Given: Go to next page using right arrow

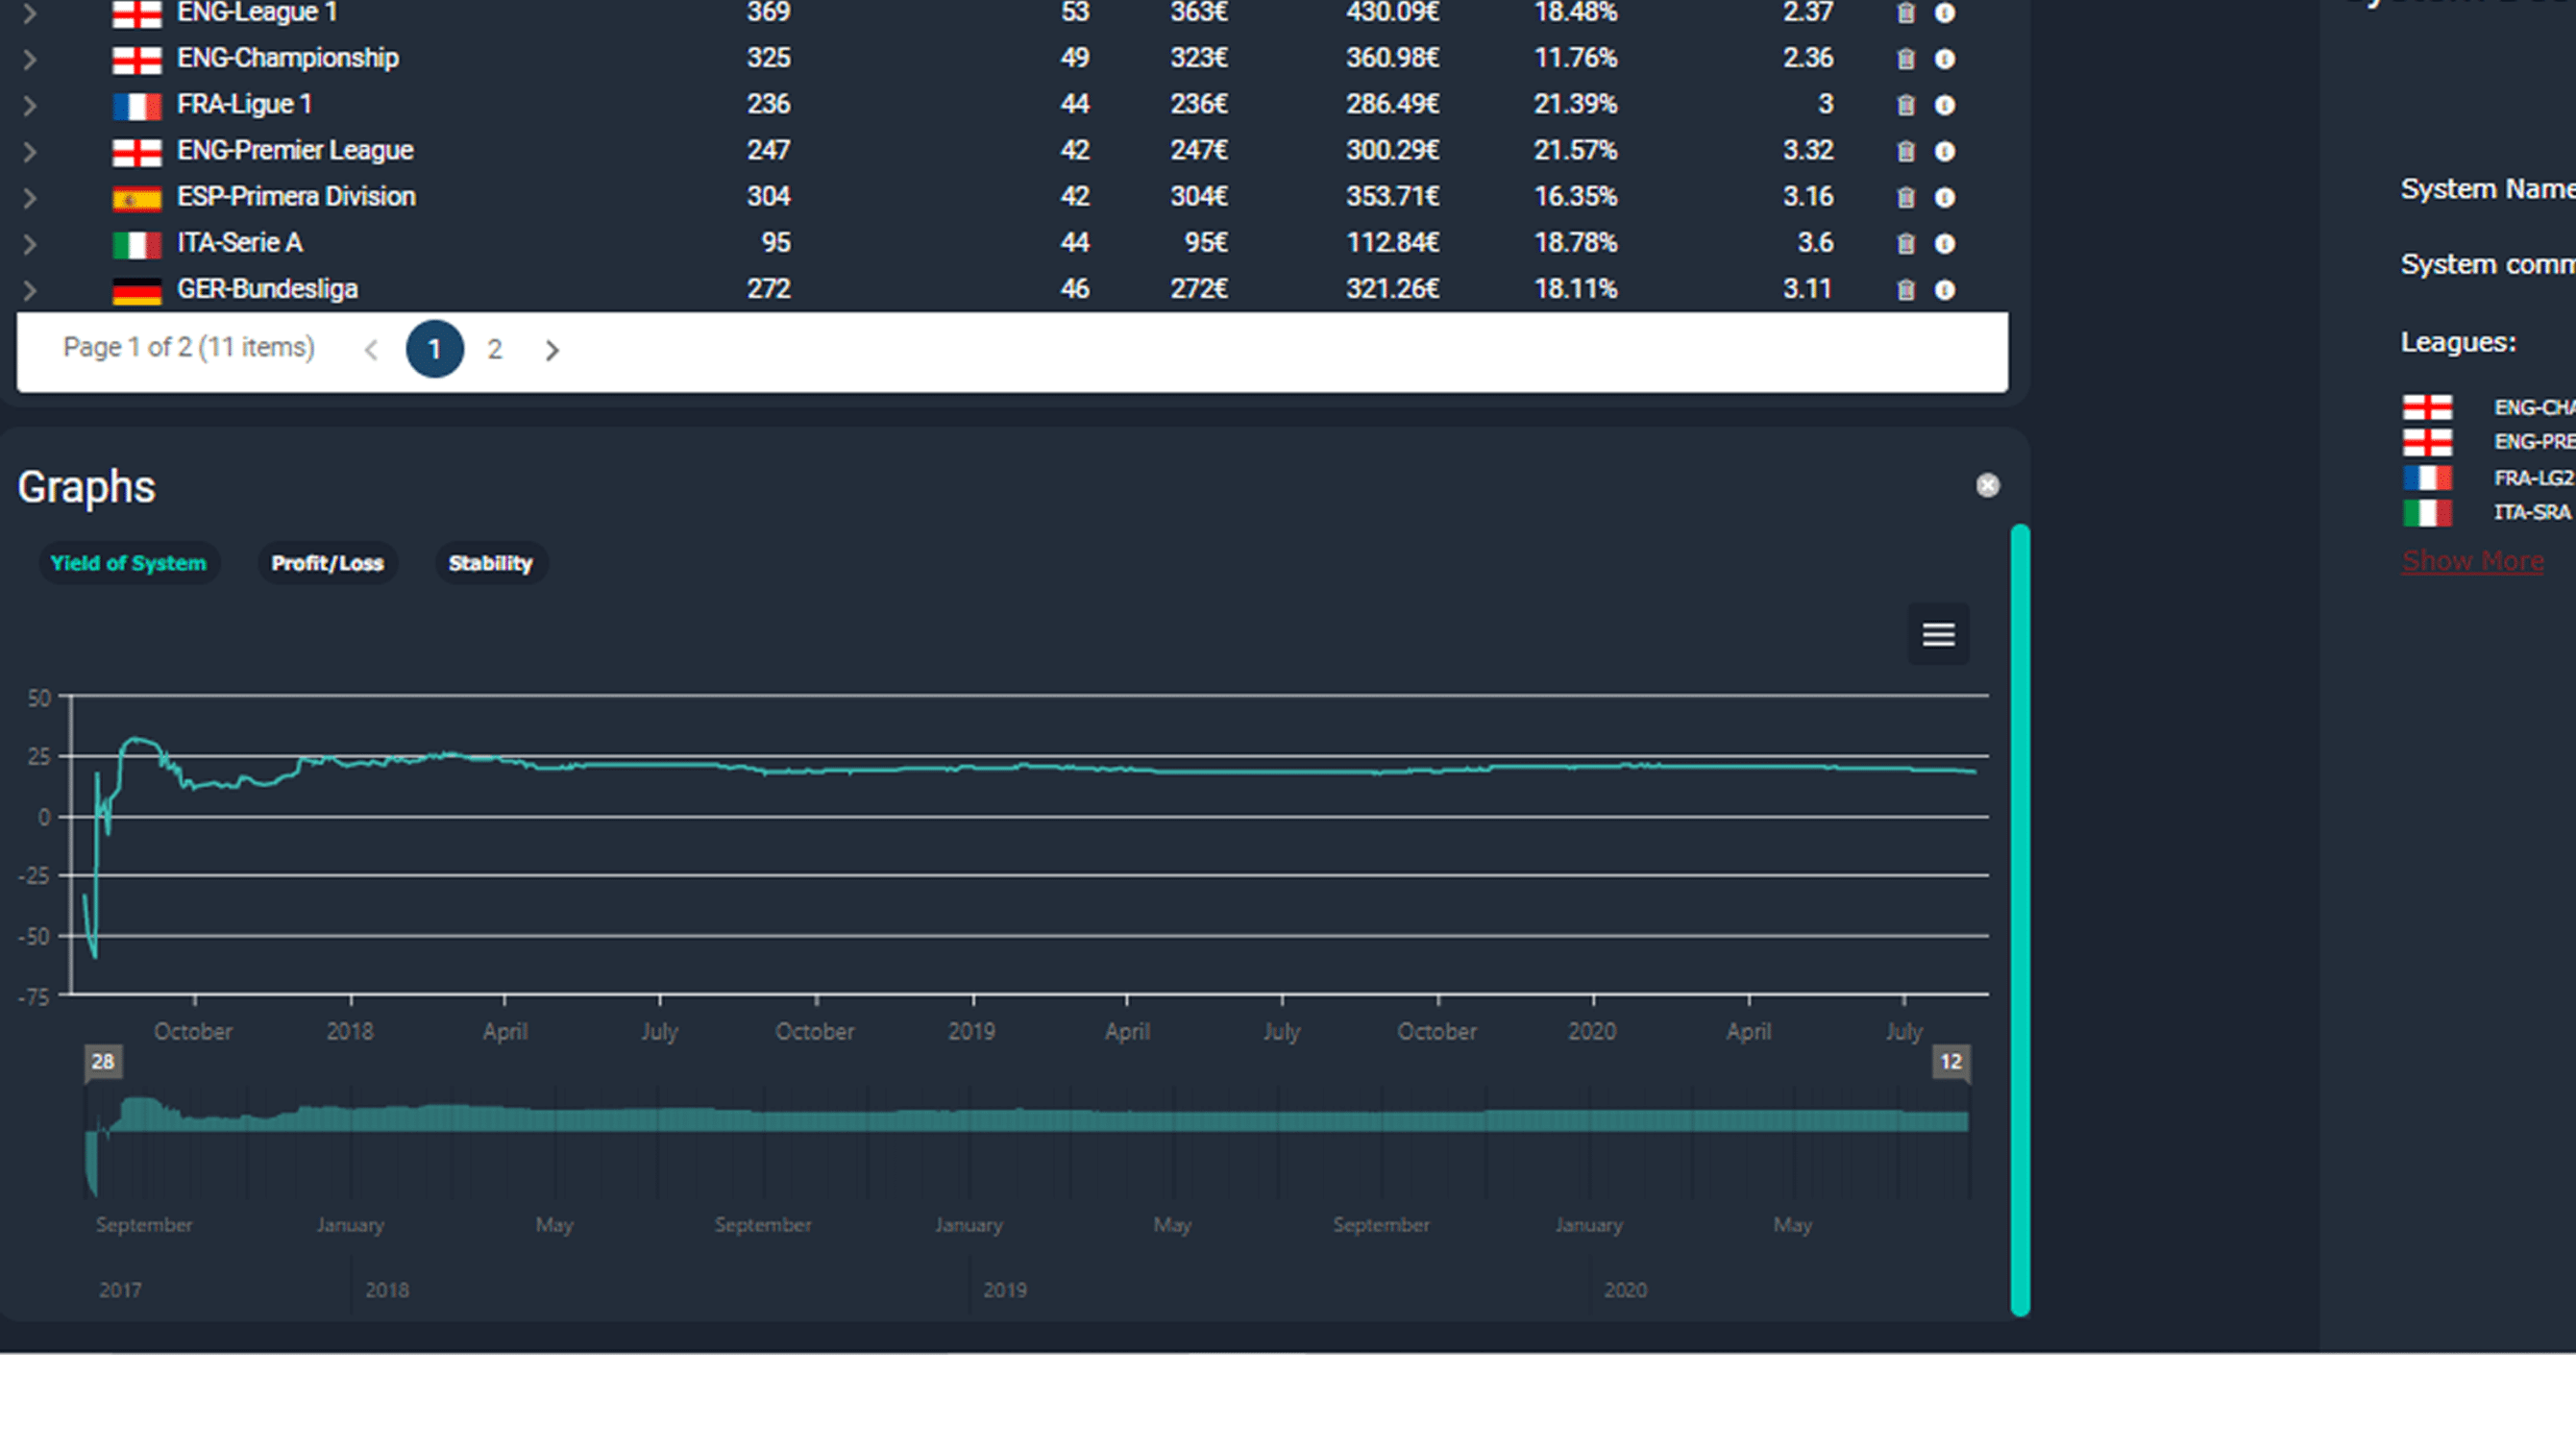Looking at the screenshot, I should pyautogui.click(x=552, y=349).
